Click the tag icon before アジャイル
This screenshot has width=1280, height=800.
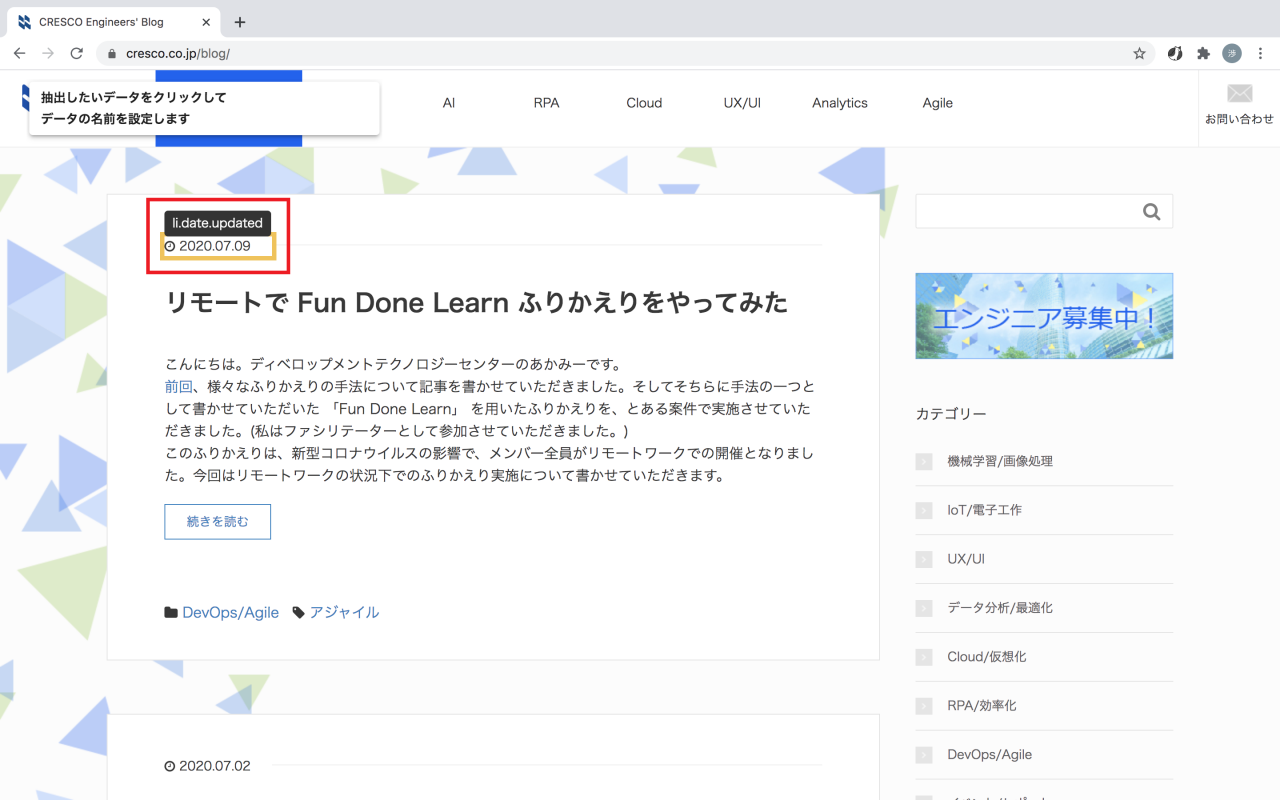(298, 613)
